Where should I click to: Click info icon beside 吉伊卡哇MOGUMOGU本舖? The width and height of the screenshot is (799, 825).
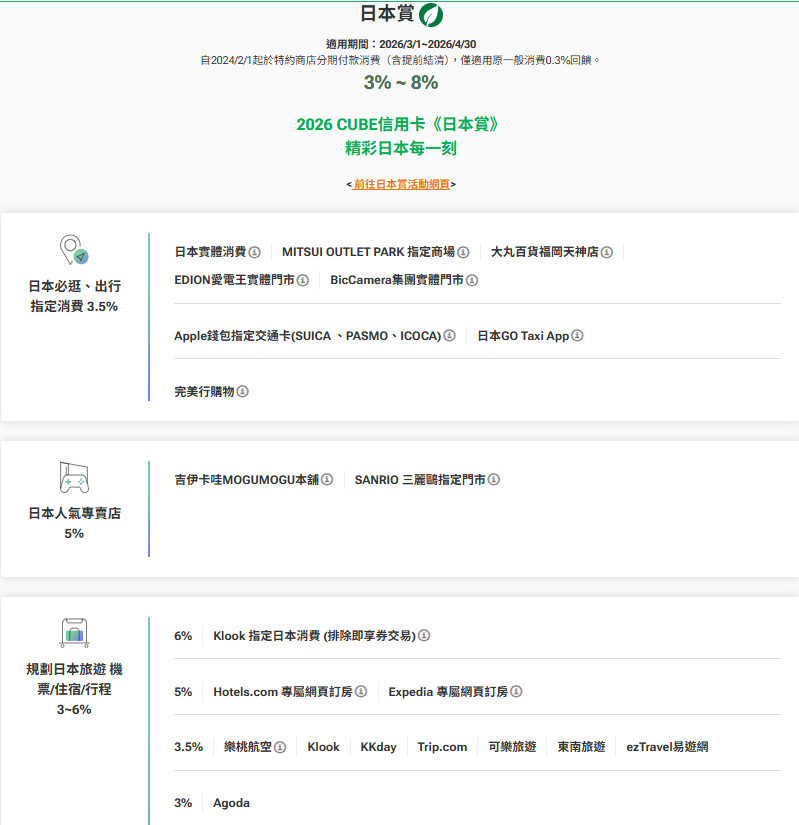coord(327,480)
